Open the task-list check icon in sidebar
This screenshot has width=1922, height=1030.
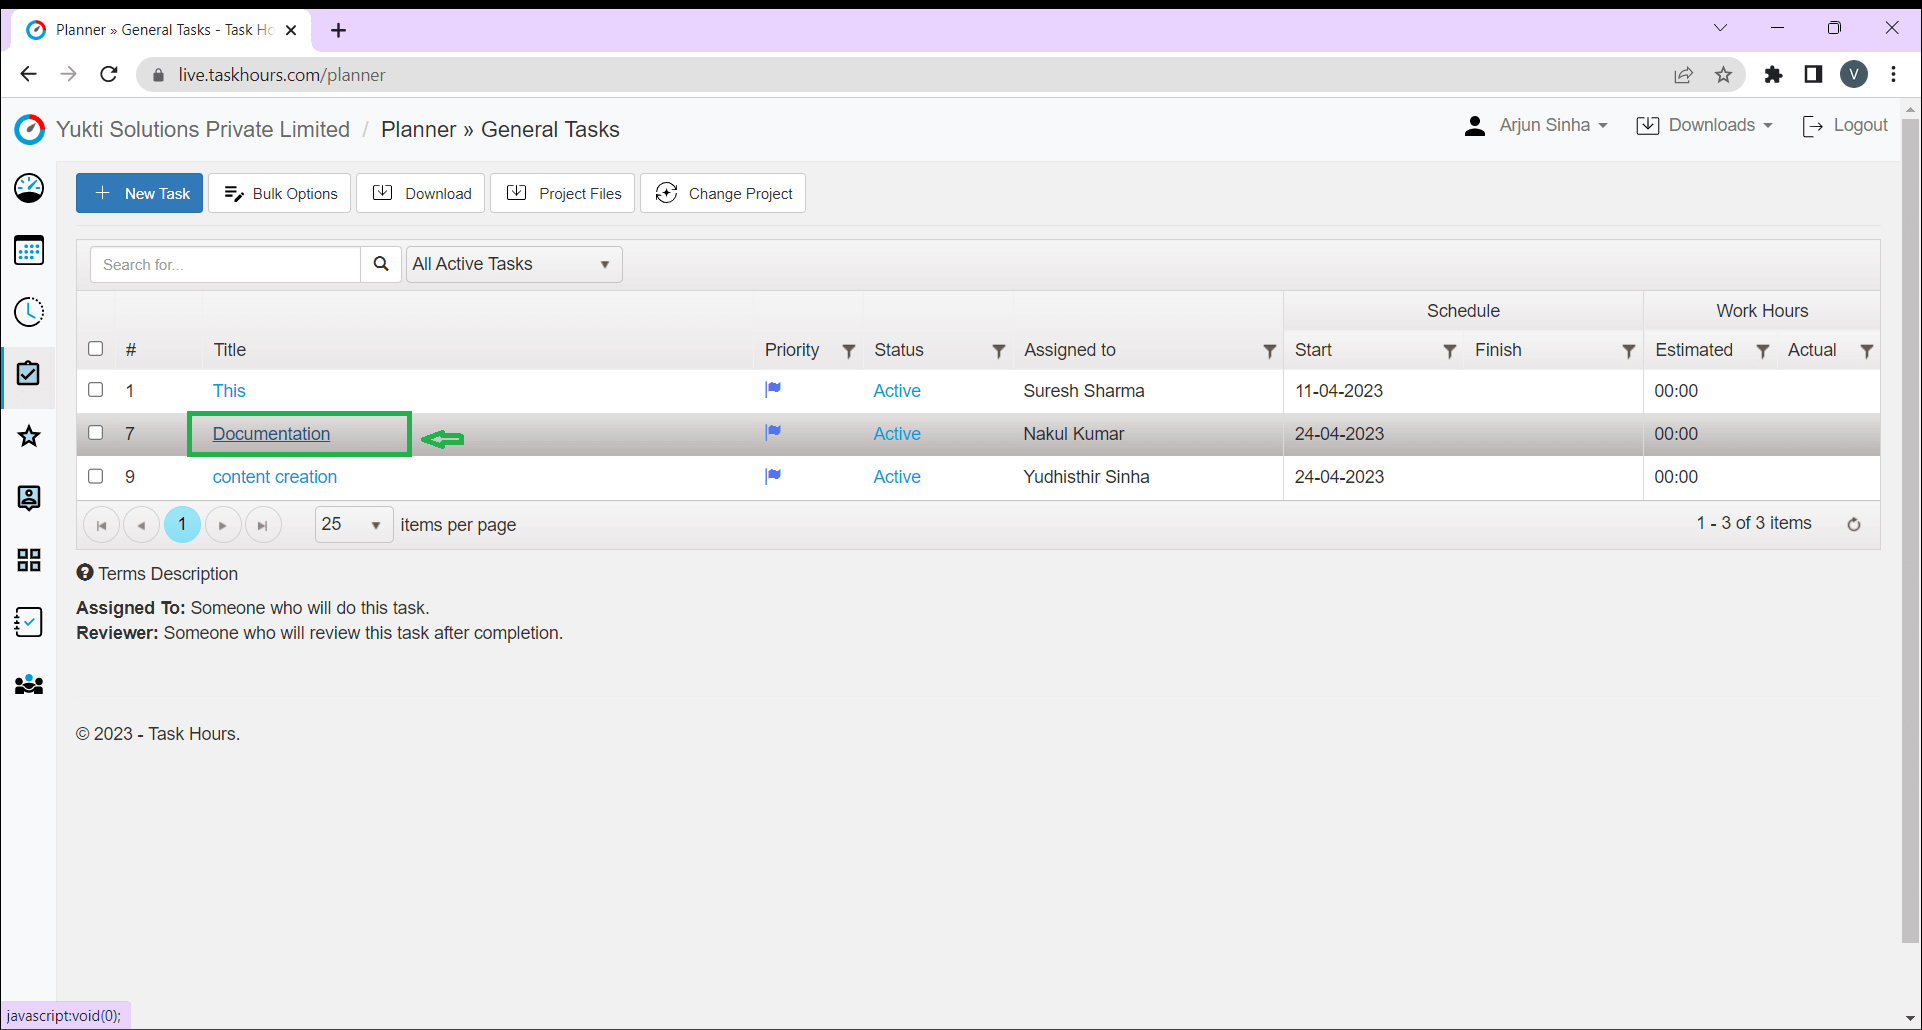pyautogui.click(x=29, y=622)
